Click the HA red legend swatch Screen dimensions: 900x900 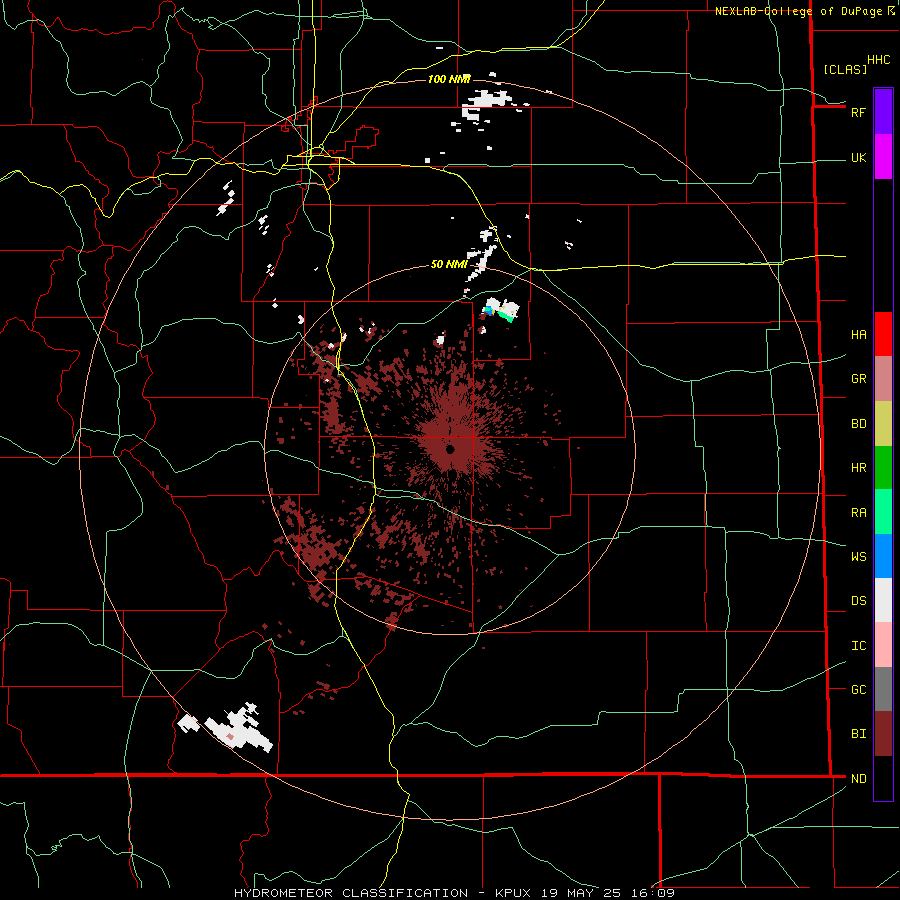pos(883,334)
